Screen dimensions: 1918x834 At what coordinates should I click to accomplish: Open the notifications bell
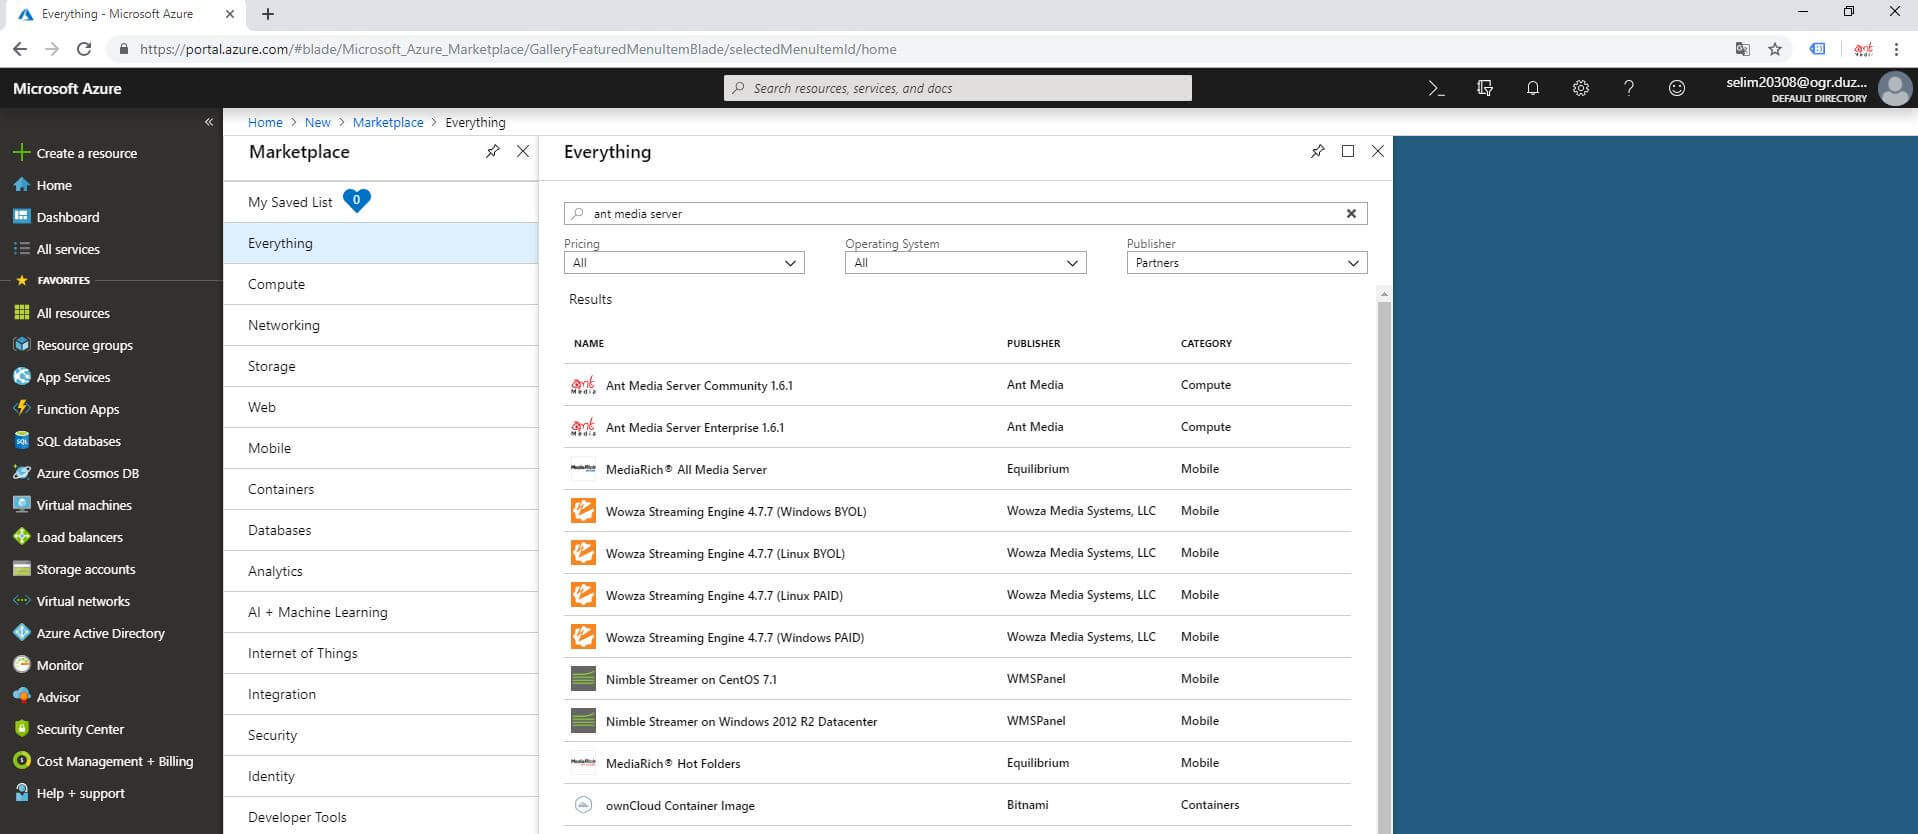(1532, 88)
